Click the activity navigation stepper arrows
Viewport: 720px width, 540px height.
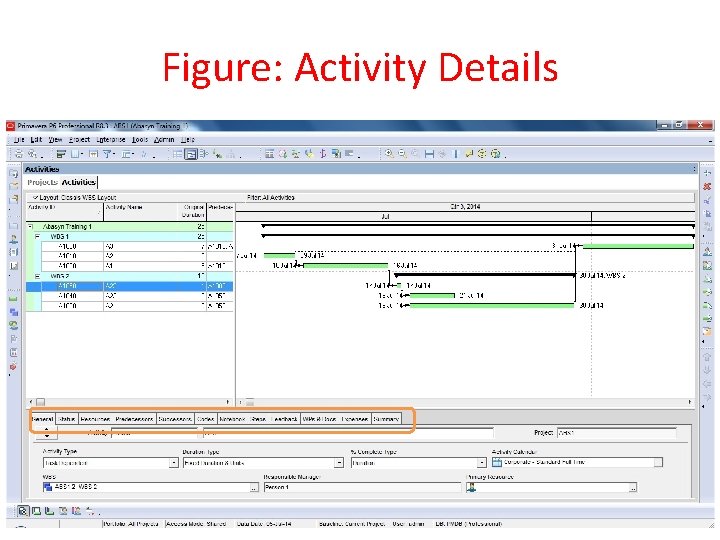click(47, 432)
